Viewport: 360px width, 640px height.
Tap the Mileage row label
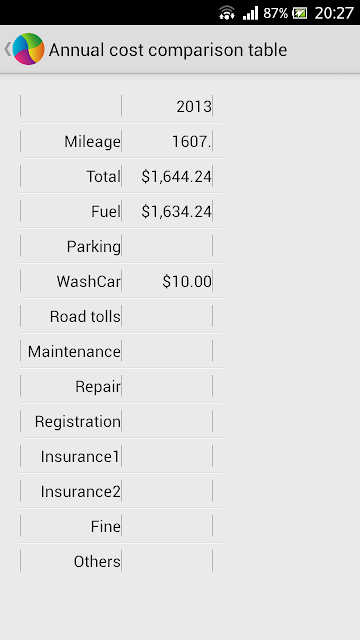92,142
